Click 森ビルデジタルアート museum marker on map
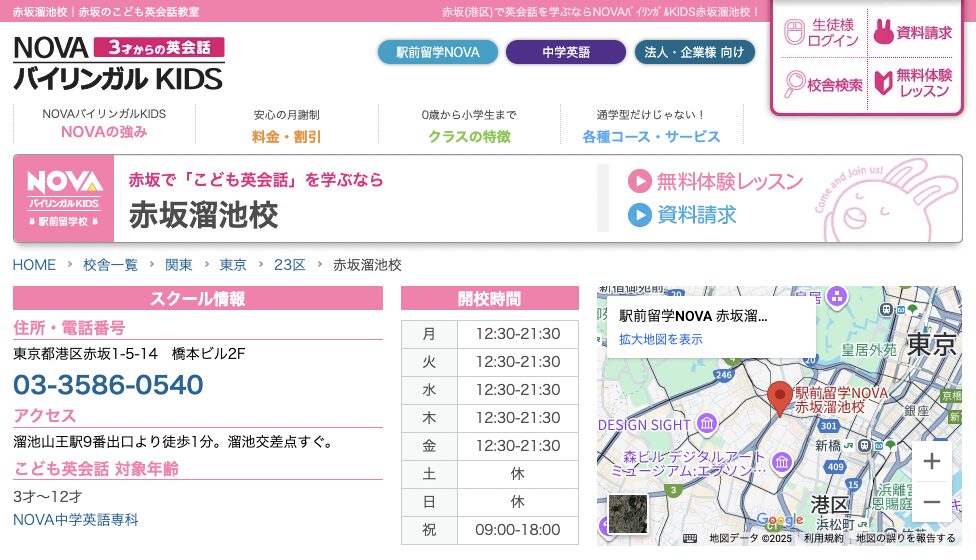Screen dimensions: 976x560 tap(782, 462)
